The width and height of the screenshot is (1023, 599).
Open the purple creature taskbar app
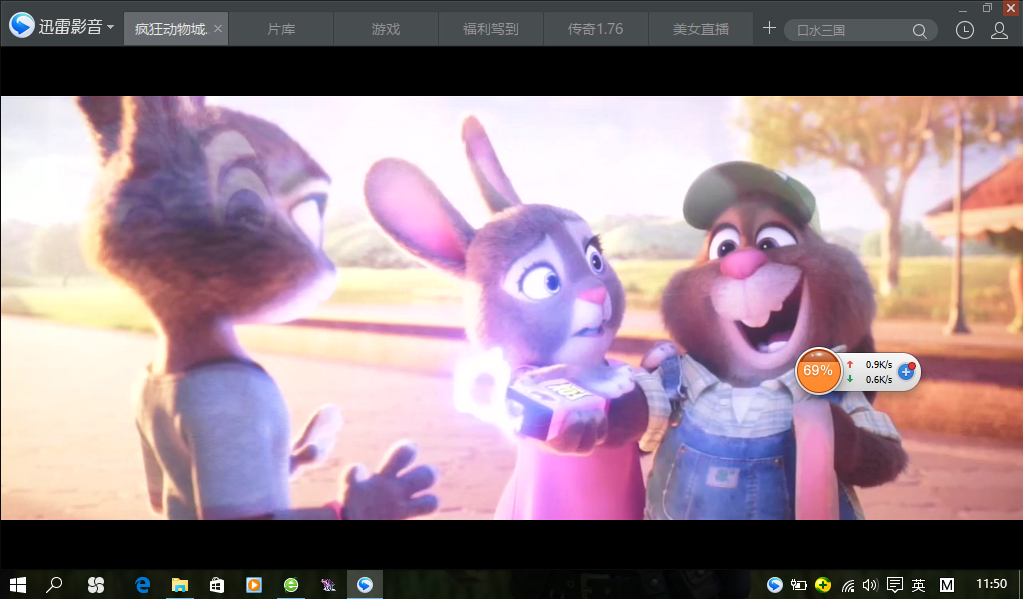coord(328,585)
